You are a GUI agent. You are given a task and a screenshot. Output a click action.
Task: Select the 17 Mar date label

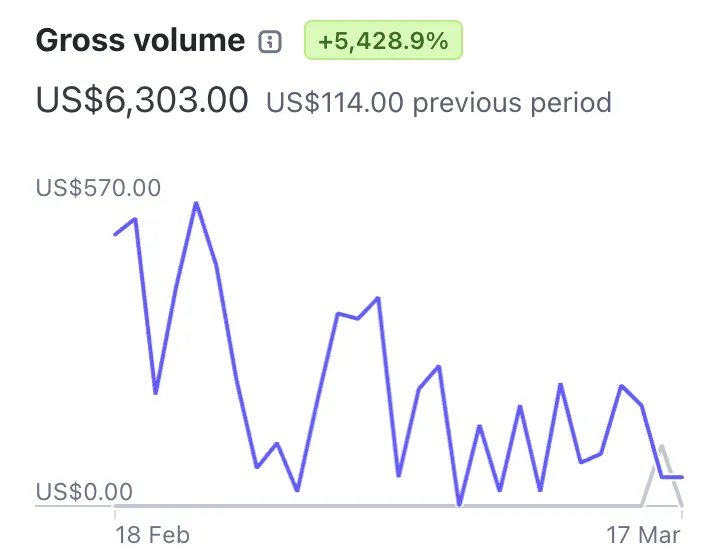click(643, 534)
